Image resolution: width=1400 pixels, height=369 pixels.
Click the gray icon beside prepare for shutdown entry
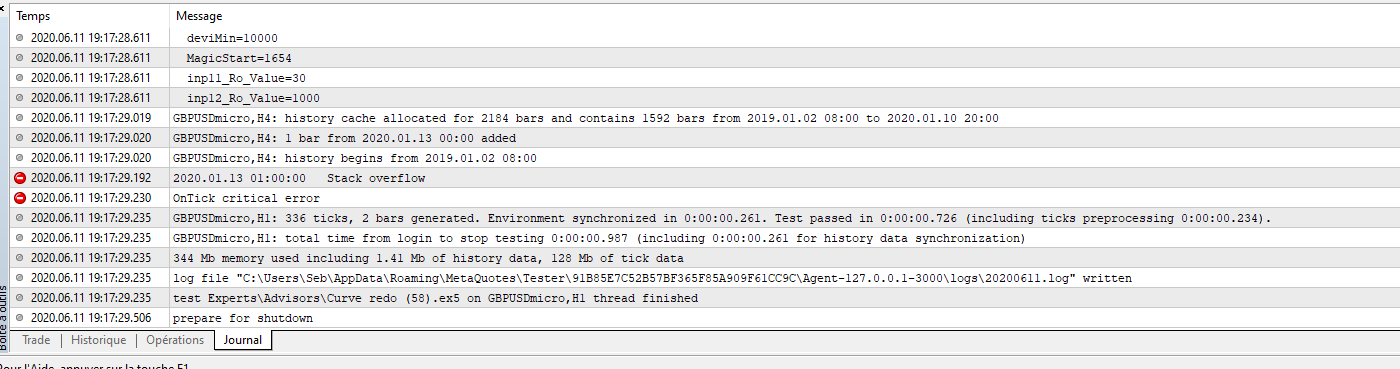20,318
